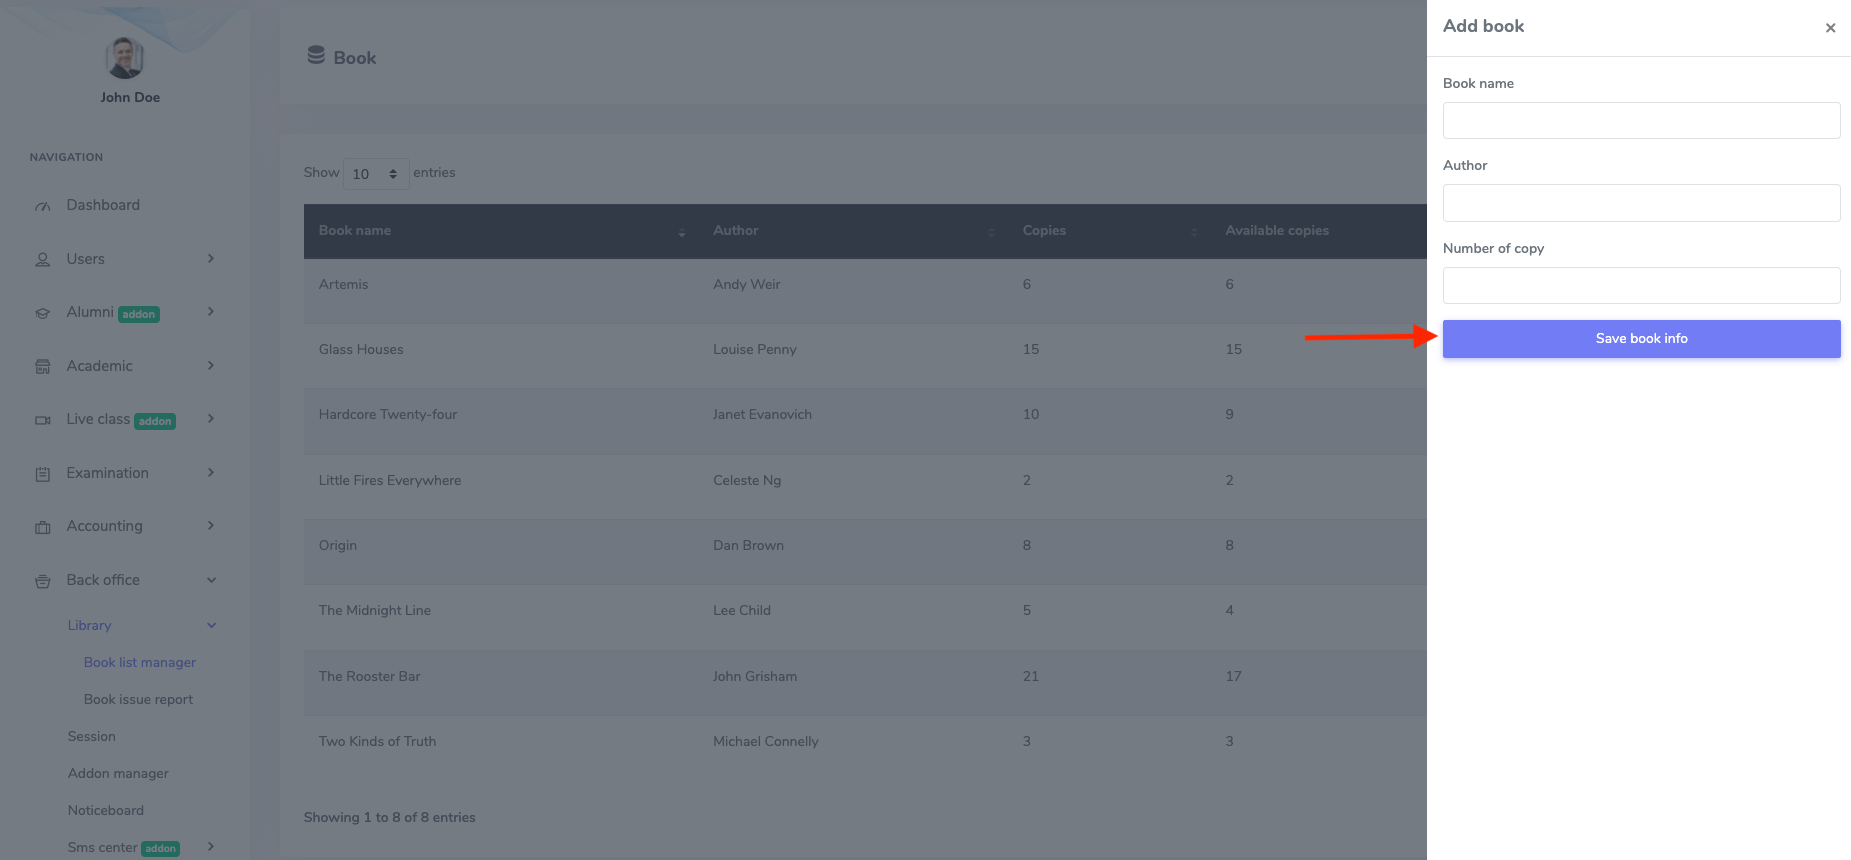Click the Users person icon
This screenshot has width=1851, height=860.
(x=43, y=260)
